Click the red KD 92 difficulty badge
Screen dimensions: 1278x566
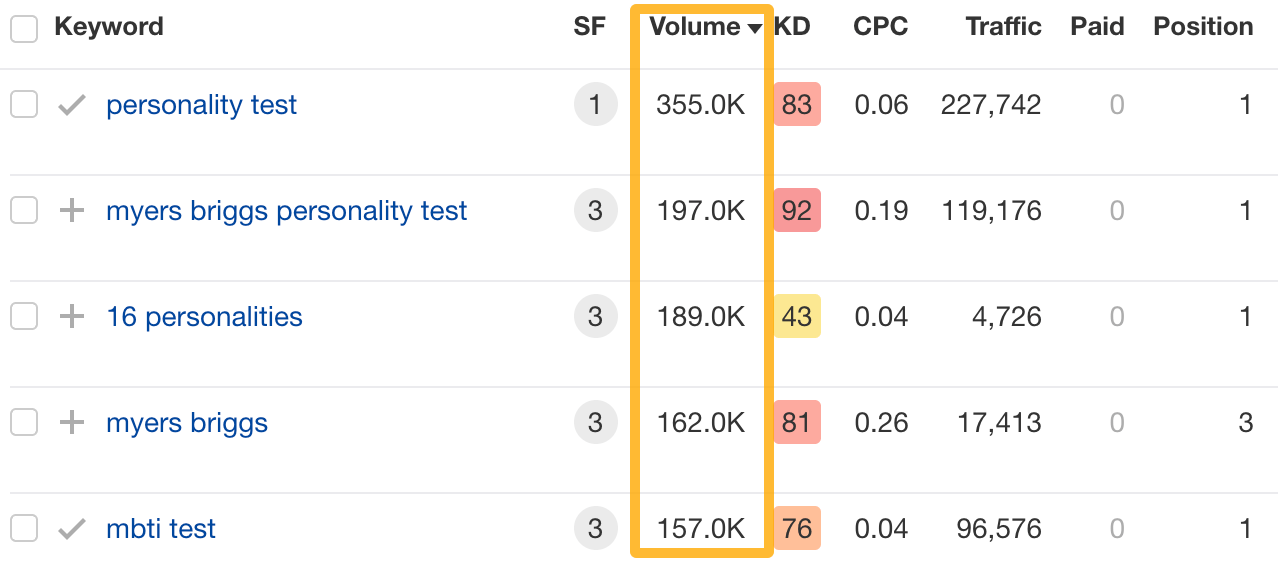pos(797,211)
